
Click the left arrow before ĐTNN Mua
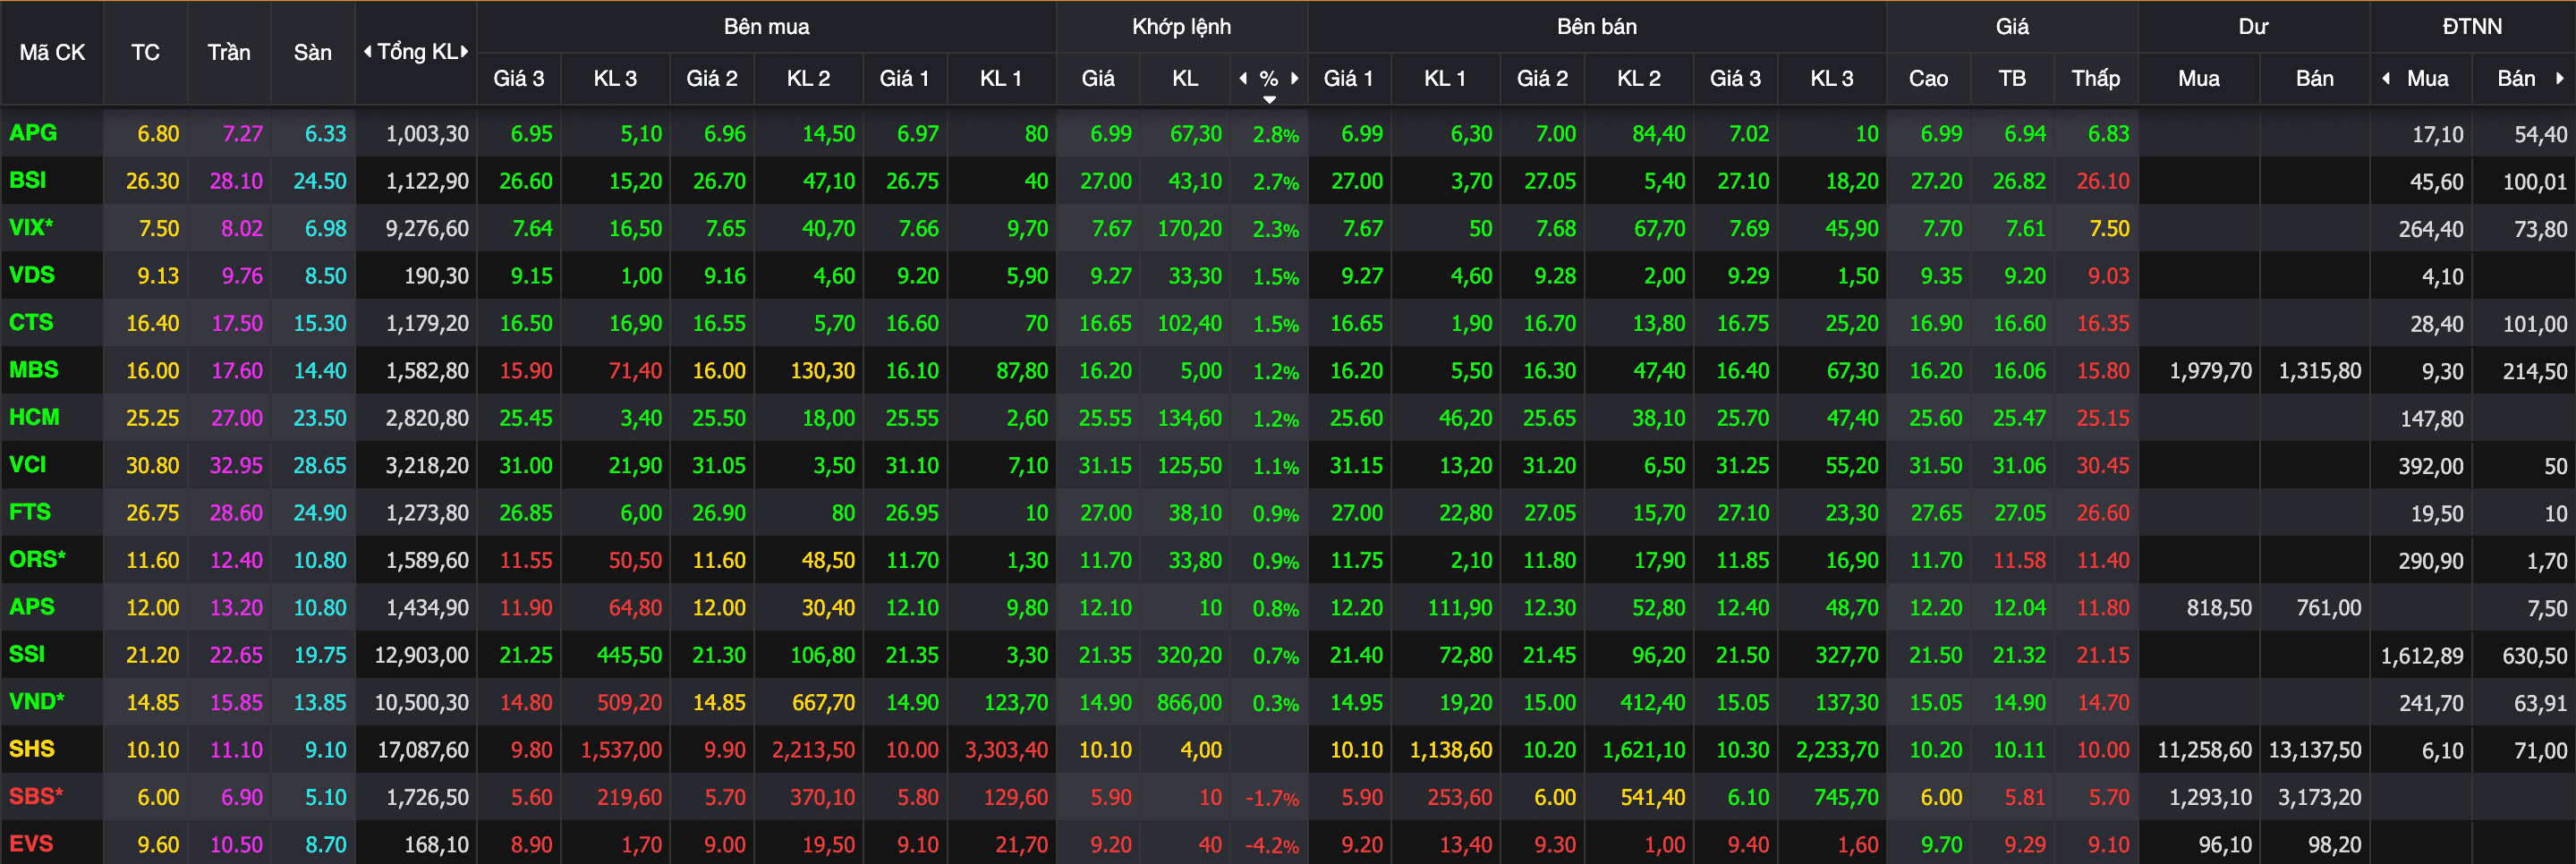tap(2386, 78)
